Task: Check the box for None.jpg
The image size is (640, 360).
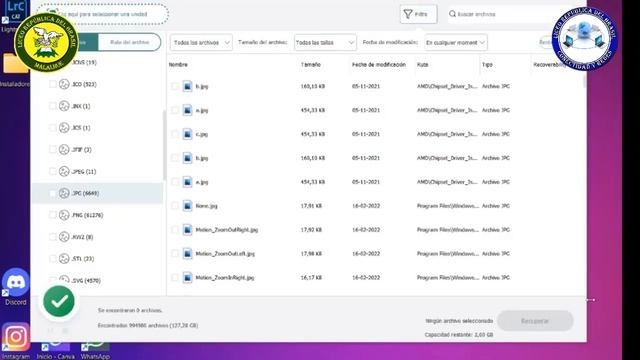Action: [x=175, y=206]
